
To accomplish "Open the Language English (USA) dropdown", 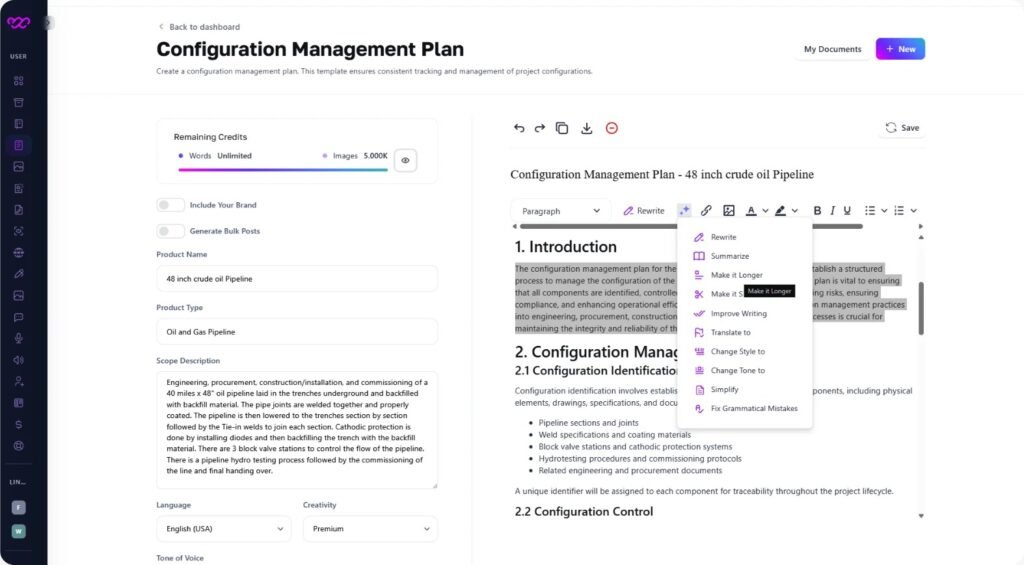I will click(x=224, y=529).
